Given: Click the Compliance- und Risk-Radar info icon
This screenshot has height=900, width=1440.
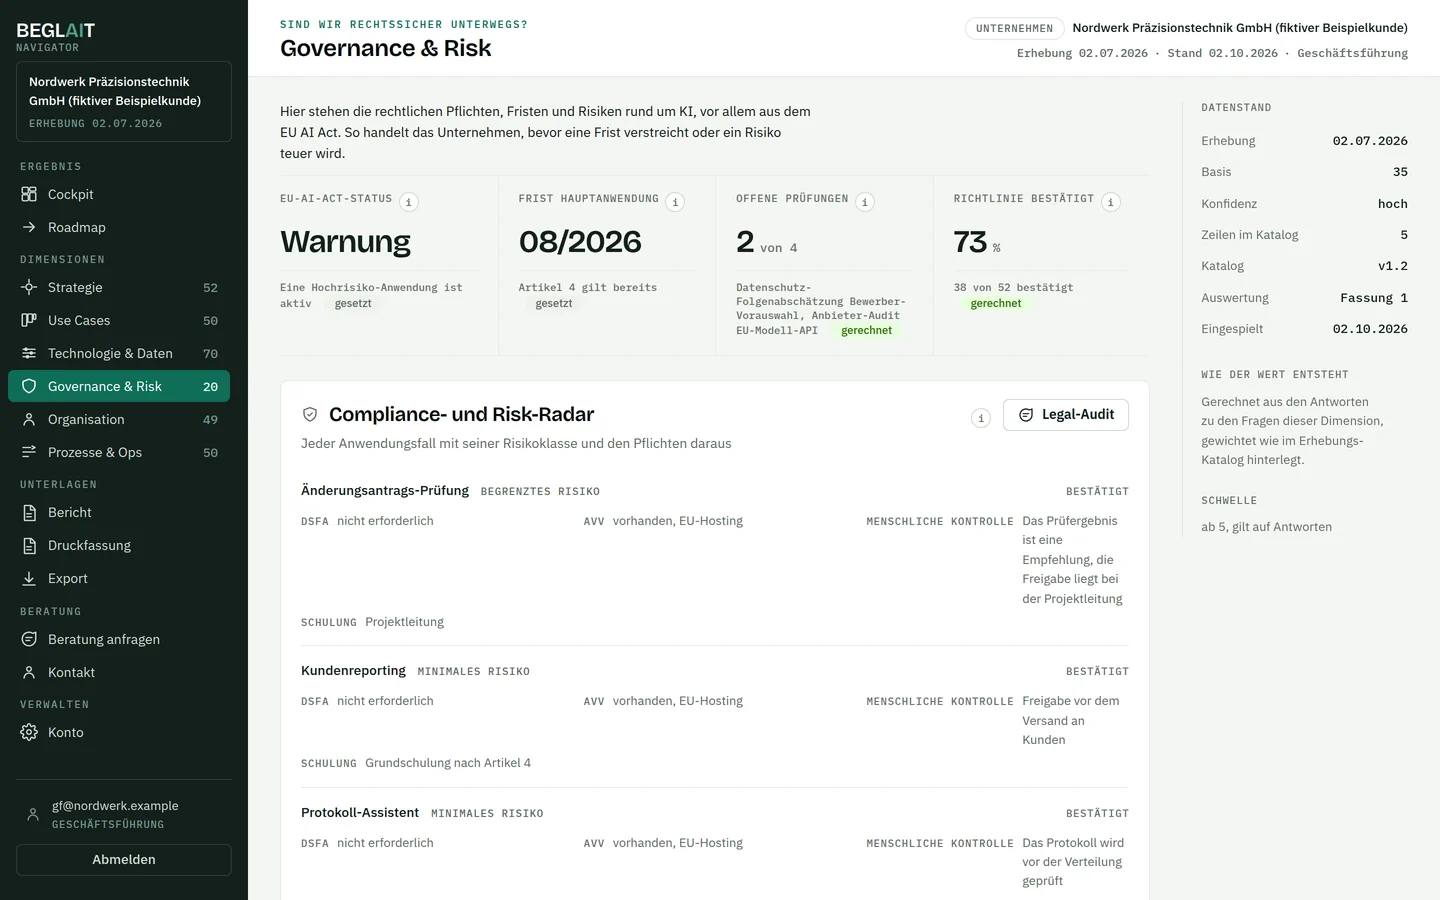Looking at the screenshot, I should (981, 418).
